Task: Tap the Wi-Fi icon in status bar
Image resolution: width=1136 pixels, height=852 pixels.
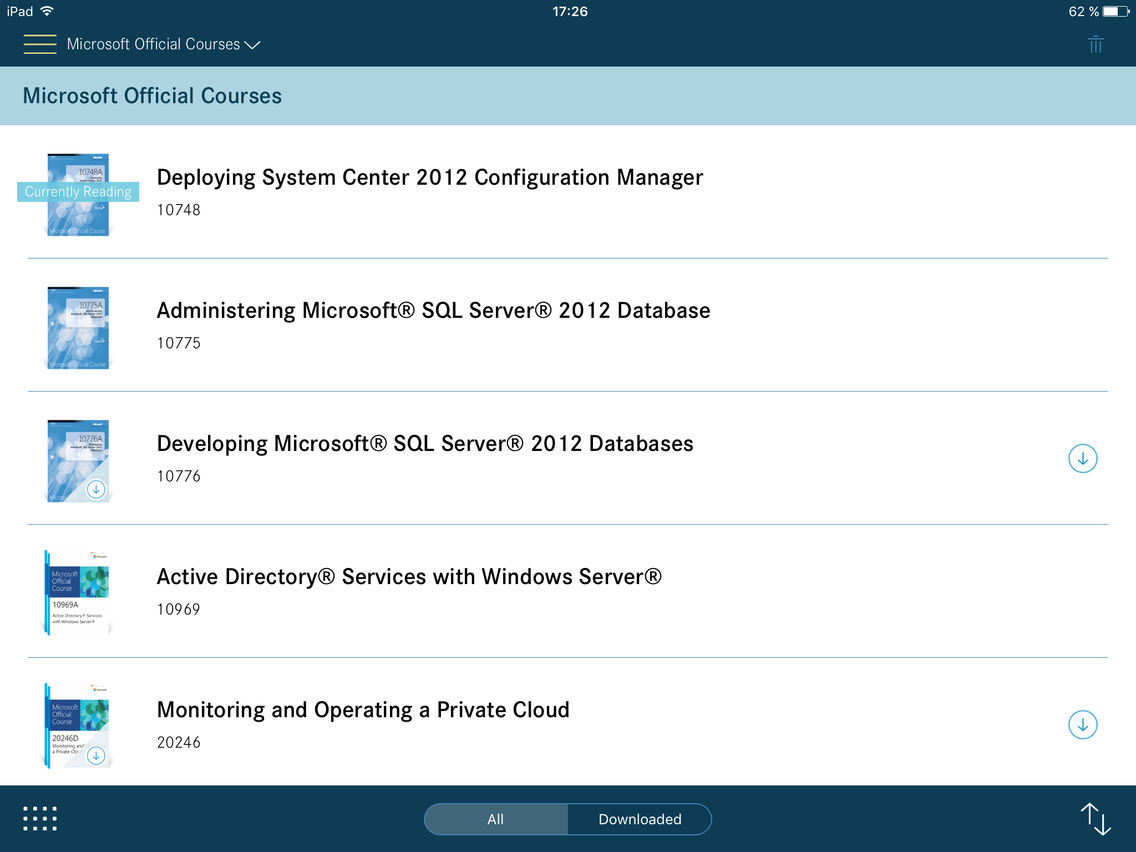Action: (x=47, y=11)
